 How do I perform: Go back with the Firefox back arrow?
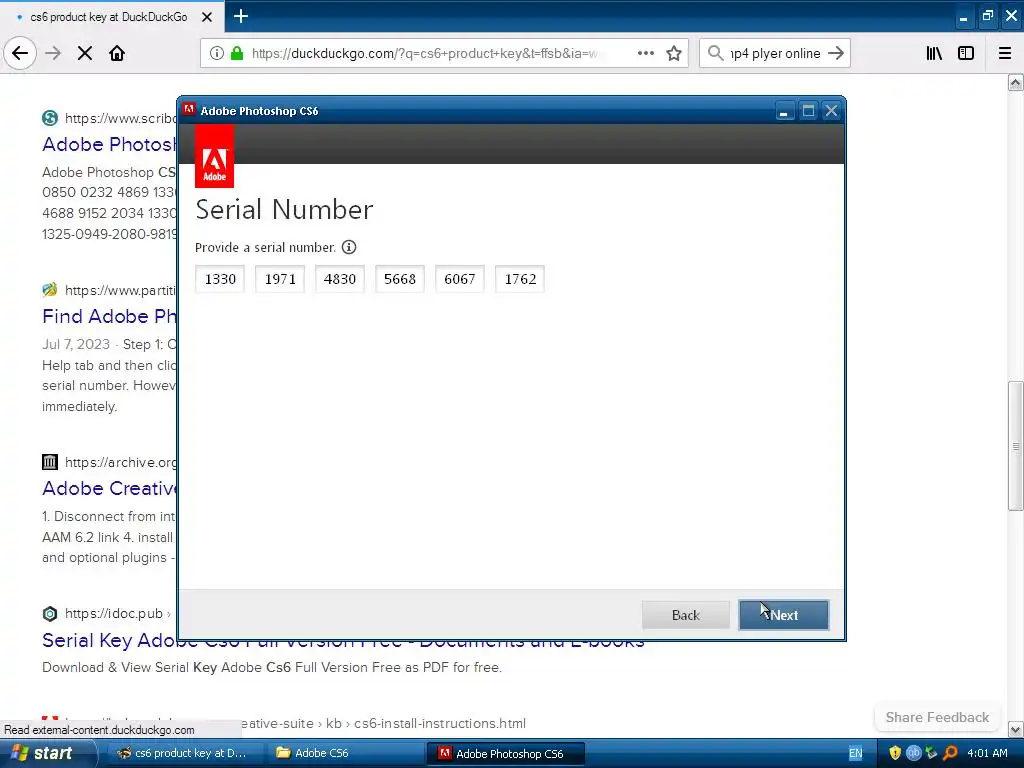pyautogui.click(x=20, y=53)
